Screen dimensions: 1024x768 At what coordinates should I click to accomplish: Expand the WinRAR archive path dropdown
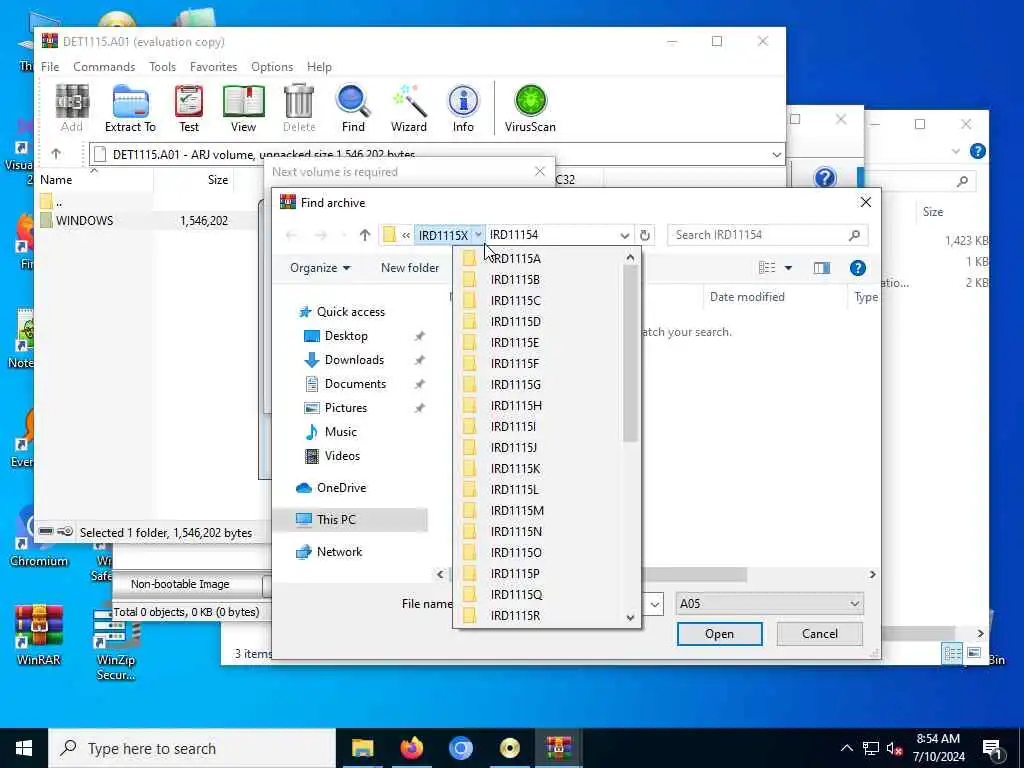click(x=776, y=155)
